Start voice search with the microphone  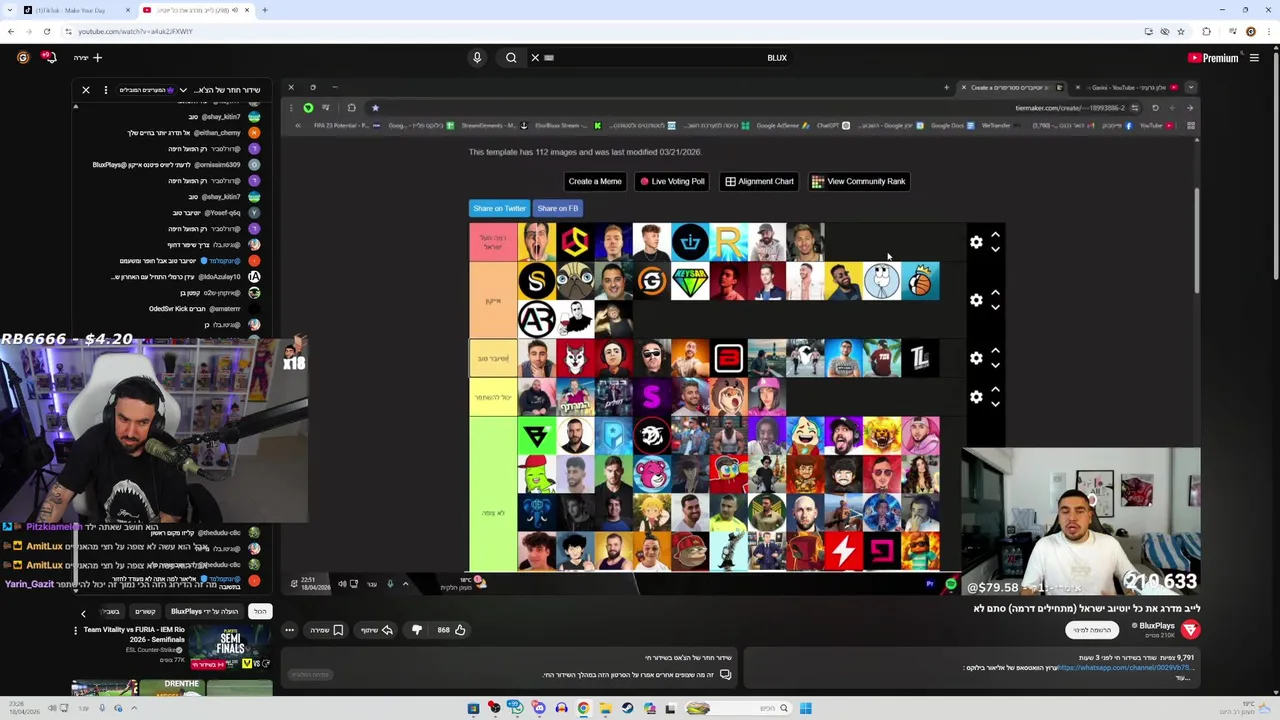pos(477,58)
